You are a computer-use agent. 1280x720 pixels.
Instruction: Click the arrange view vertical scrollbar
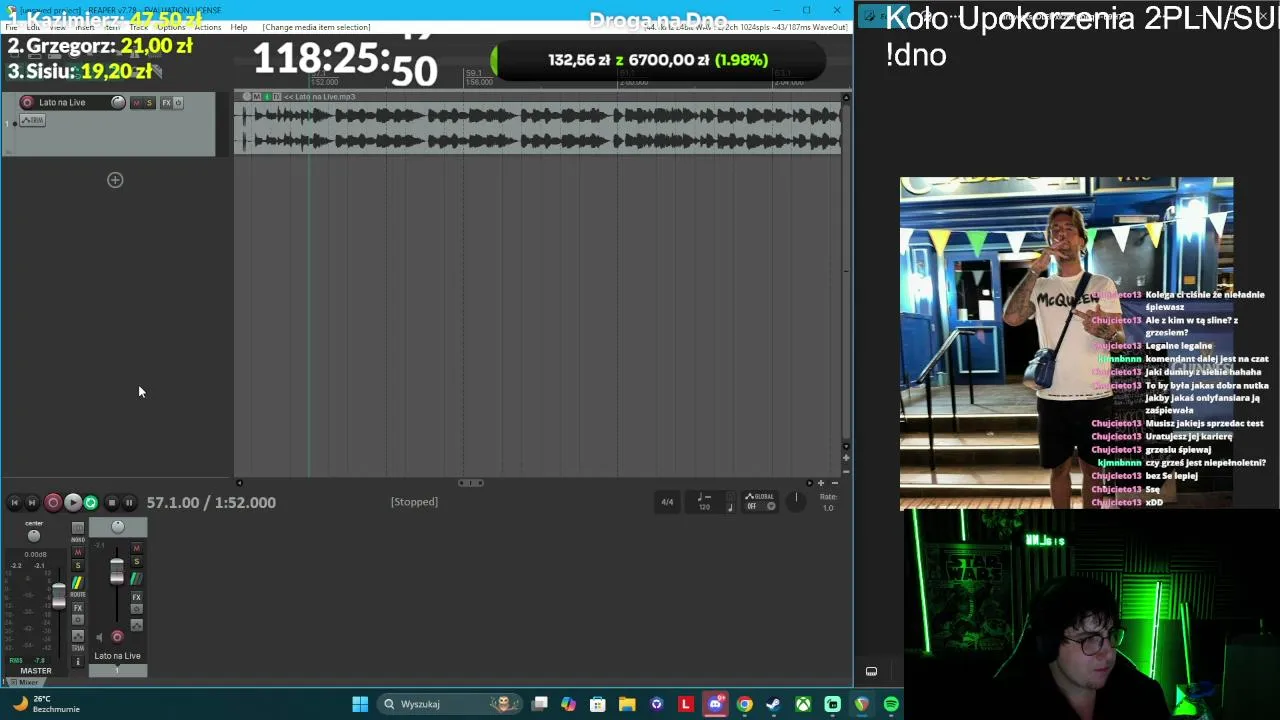point(846,270)
